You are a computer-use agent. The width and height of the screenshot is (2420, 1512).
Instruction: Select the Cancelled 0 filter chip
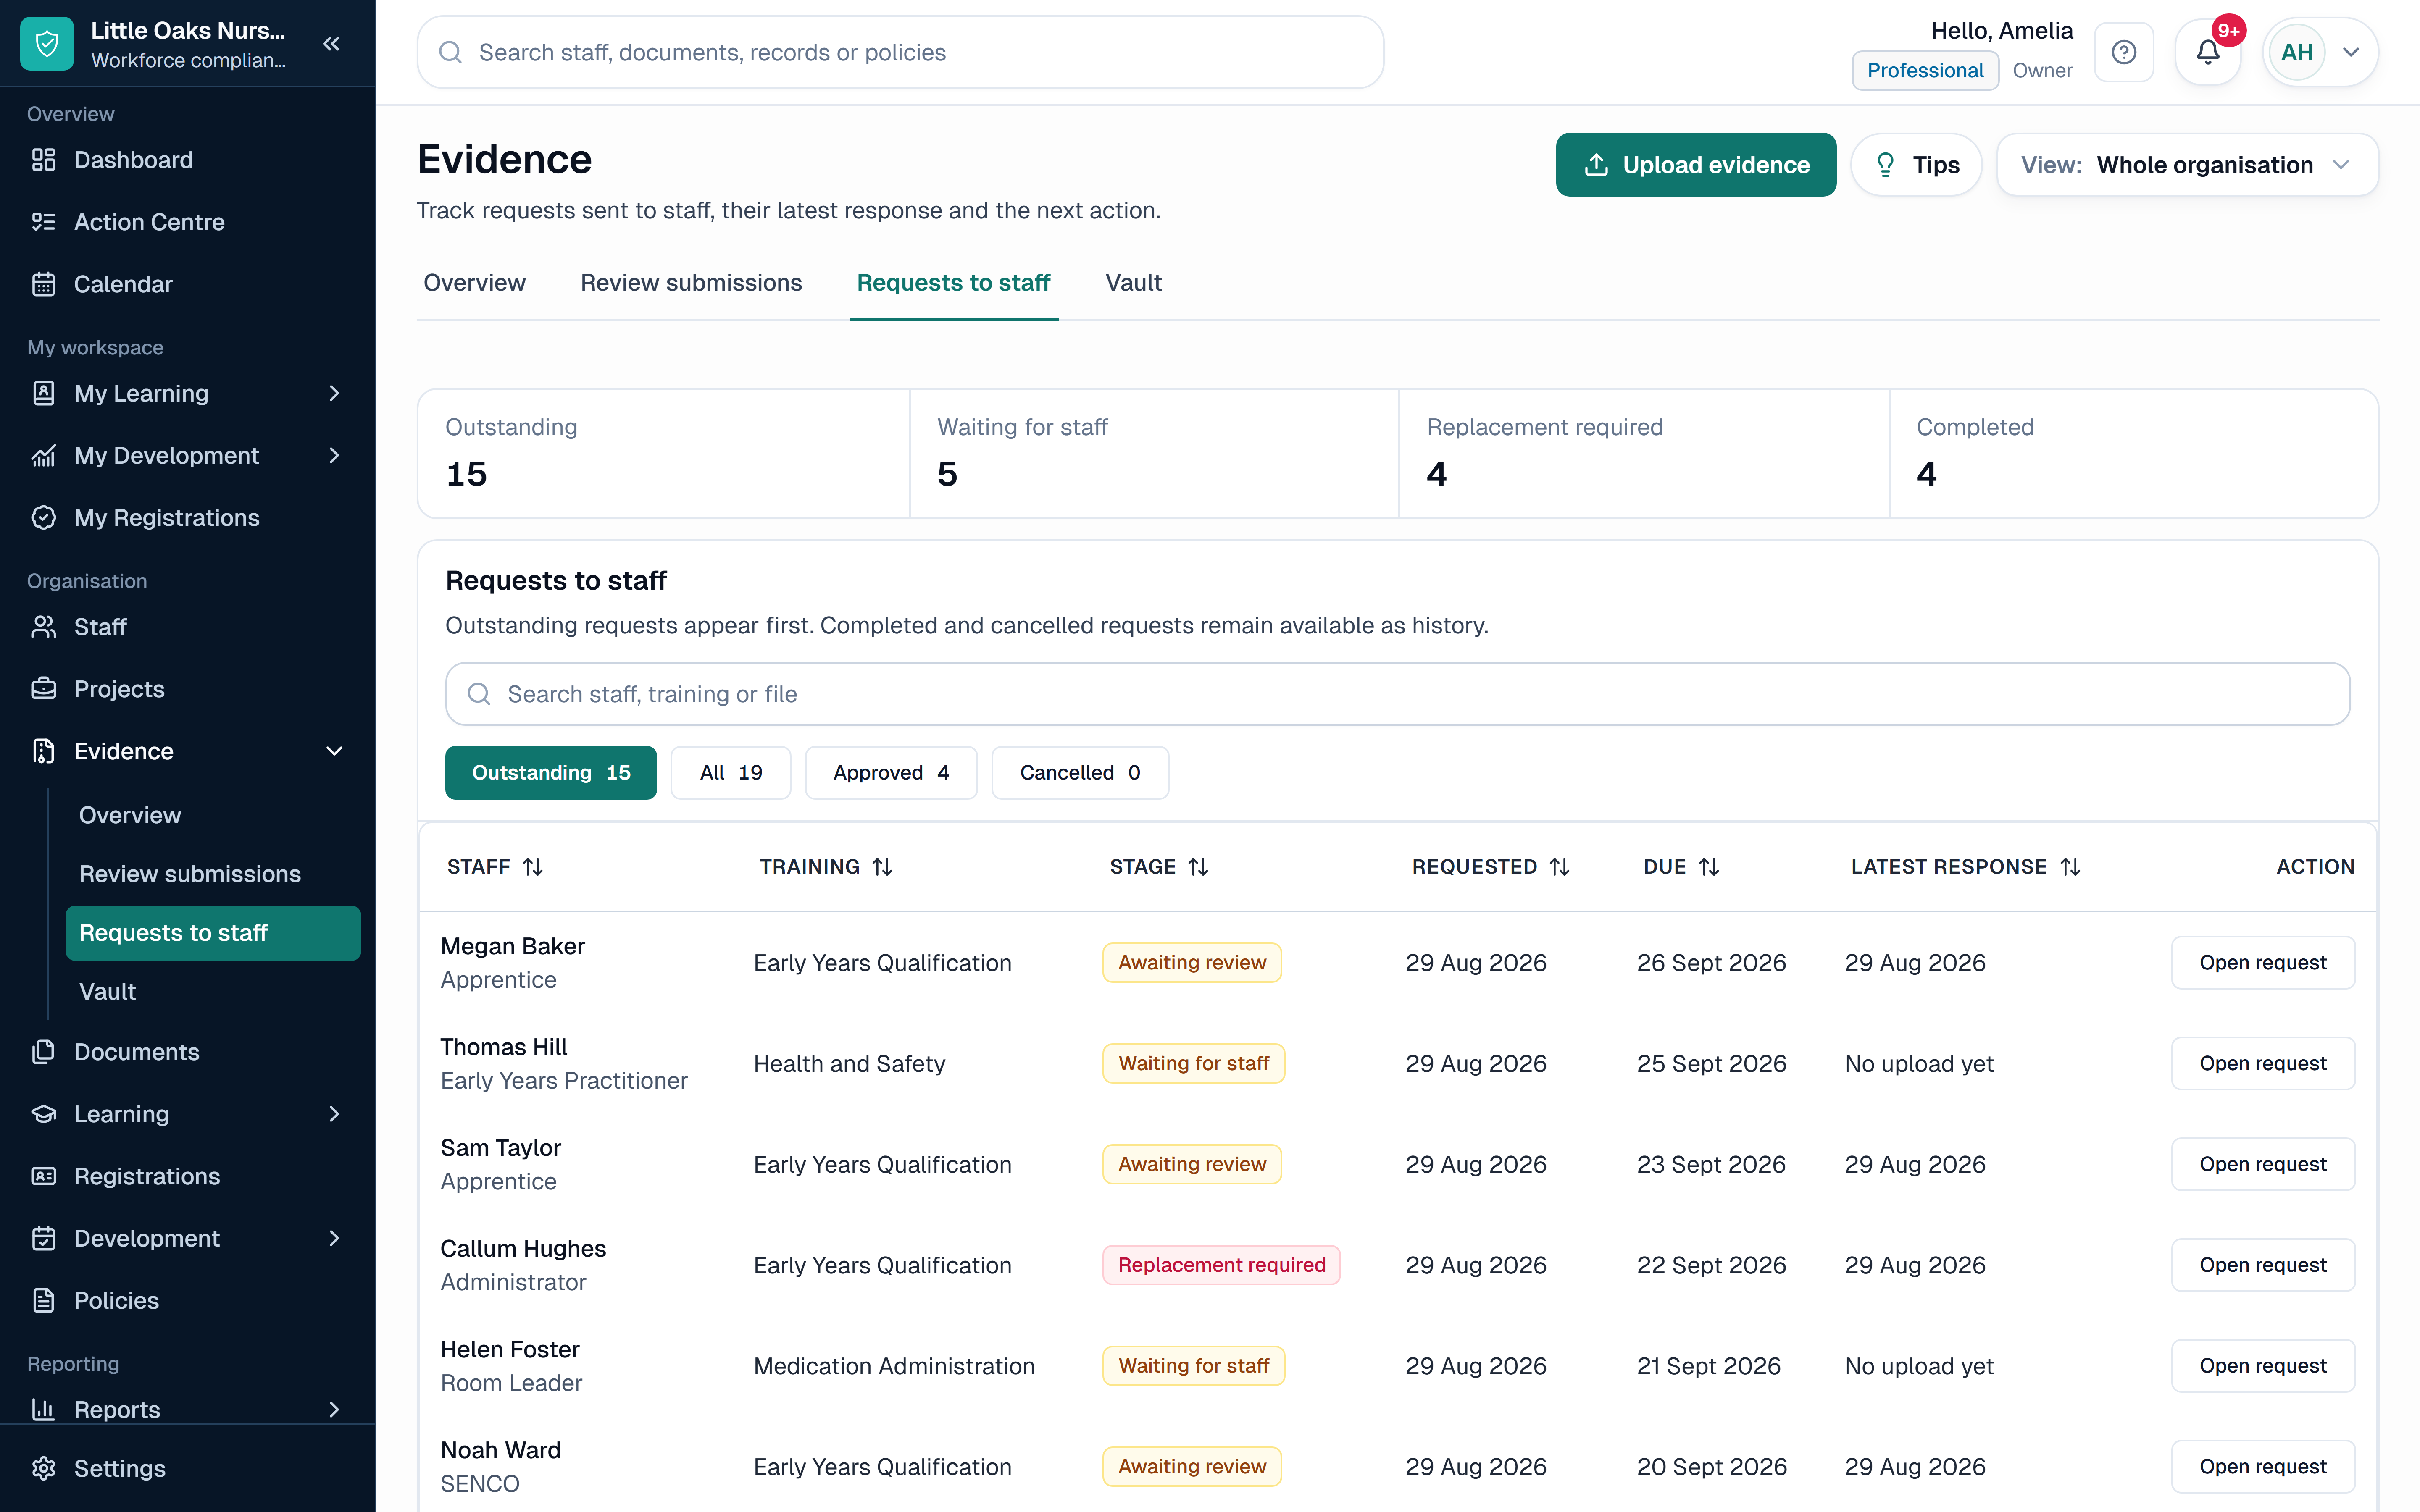tap(1080, 772)
